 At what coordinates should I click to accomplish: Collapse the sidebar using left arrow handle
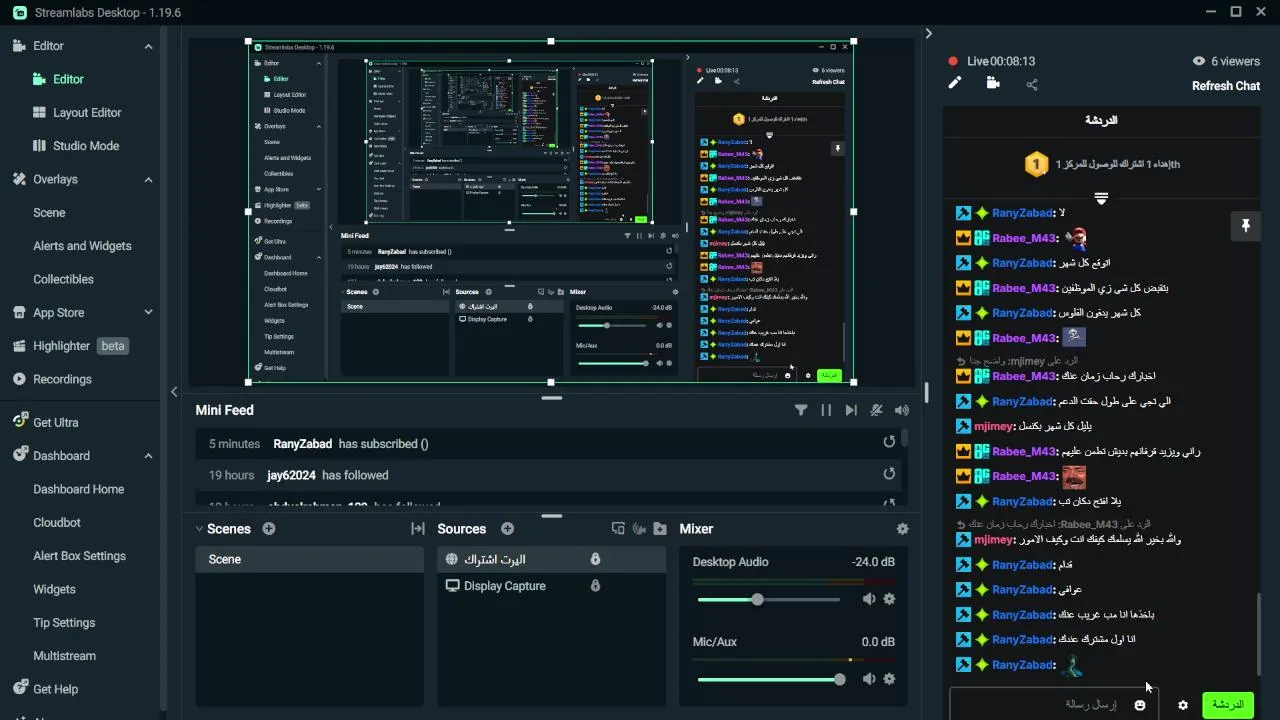(x=174, y=392)
